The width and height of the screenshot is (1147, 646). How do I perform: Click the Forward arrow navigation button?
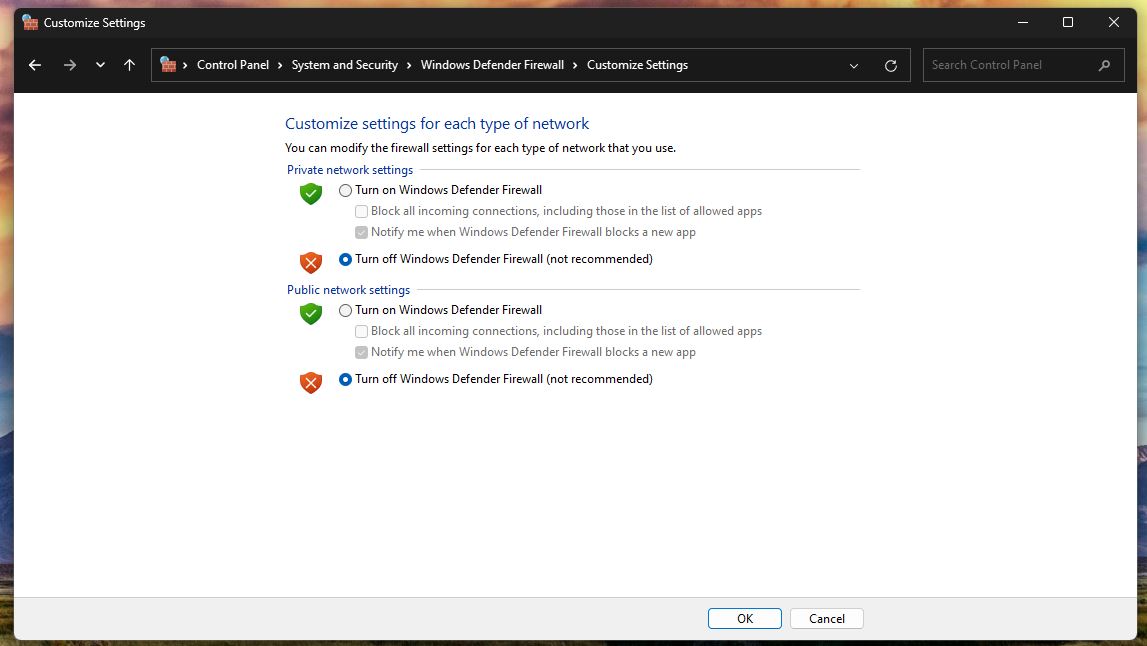69,65
